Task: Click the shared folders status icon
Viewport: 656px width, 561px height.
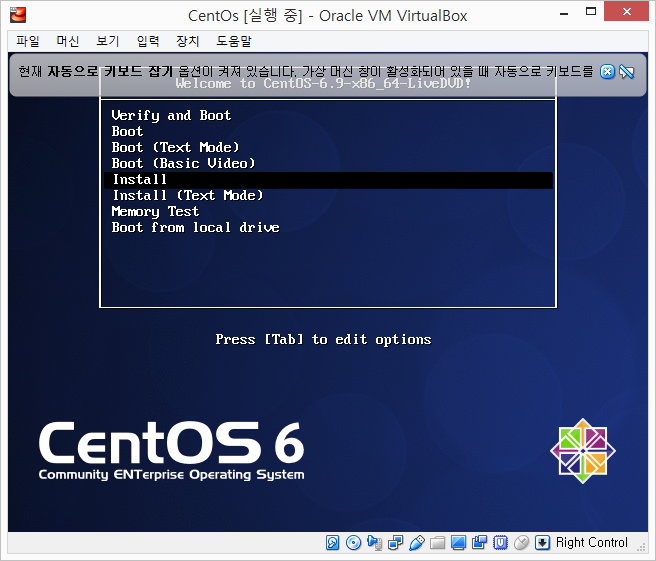Action: [438, 543]
